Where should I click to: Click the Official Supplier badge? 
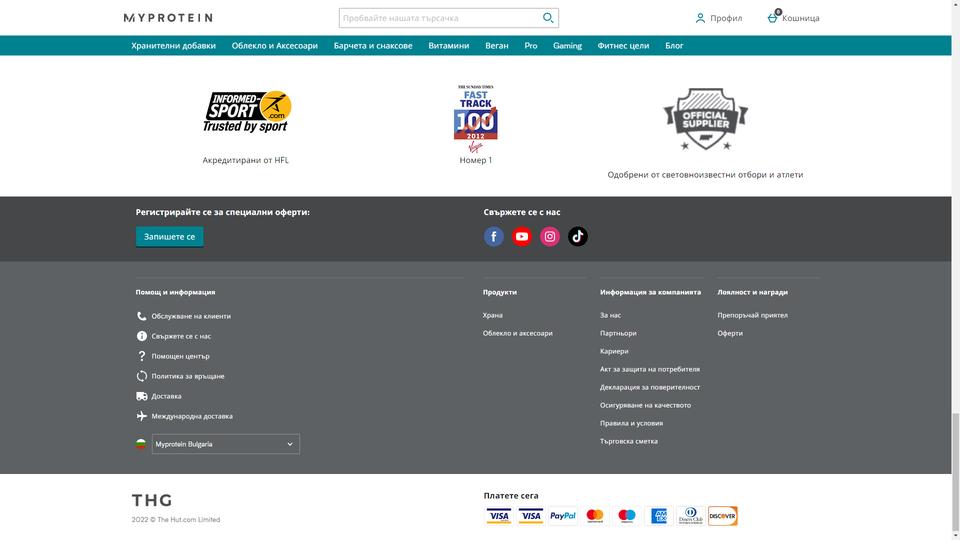[705, 119]
